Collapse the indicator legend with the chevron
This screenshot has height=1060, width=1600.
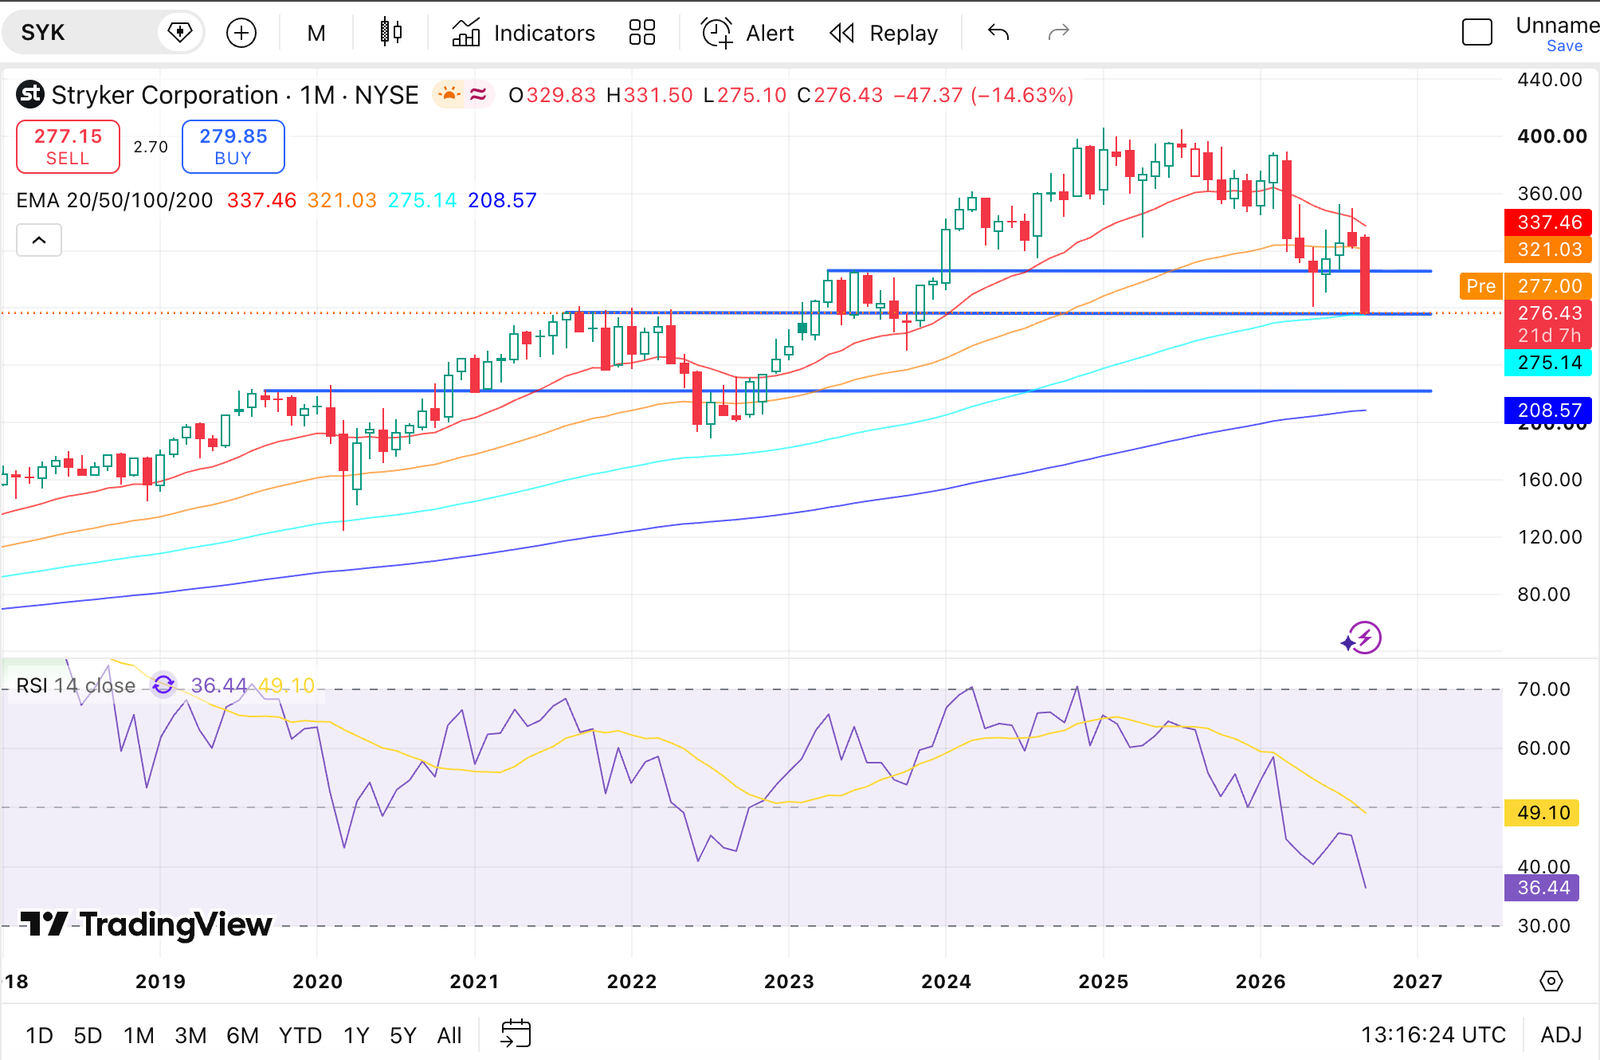pos(39,240)
